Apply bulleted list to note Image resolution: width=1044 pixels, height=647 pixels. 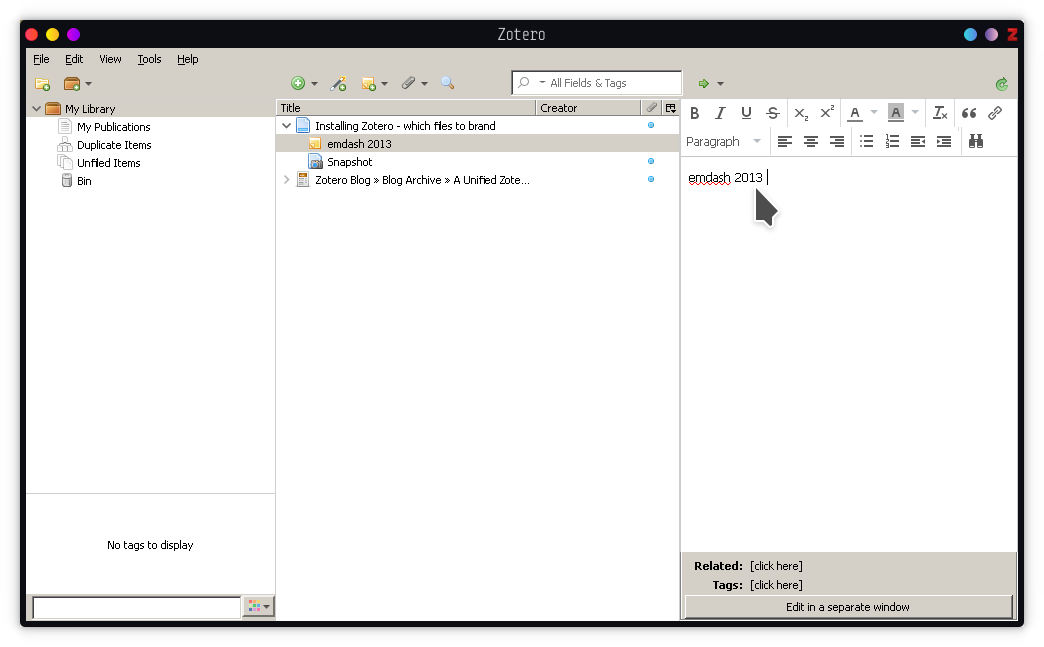pyautogui.click(x=866, y=142)
